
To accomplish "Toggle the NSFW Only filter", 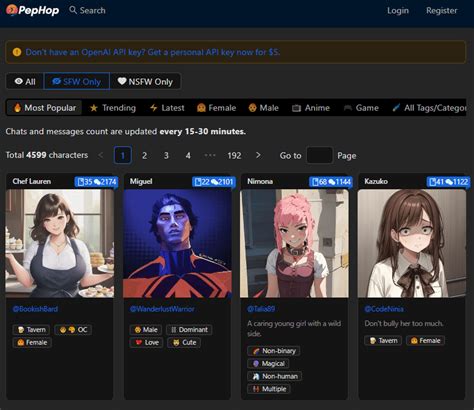I will coord(145,81).
